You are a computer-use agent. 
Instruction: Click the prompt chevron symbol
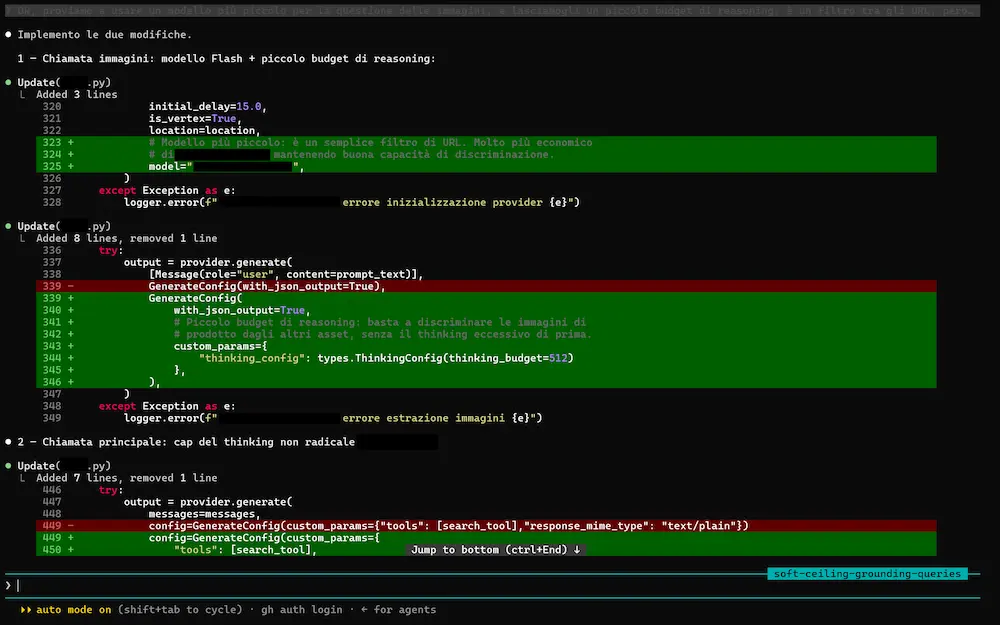[8, 585]
